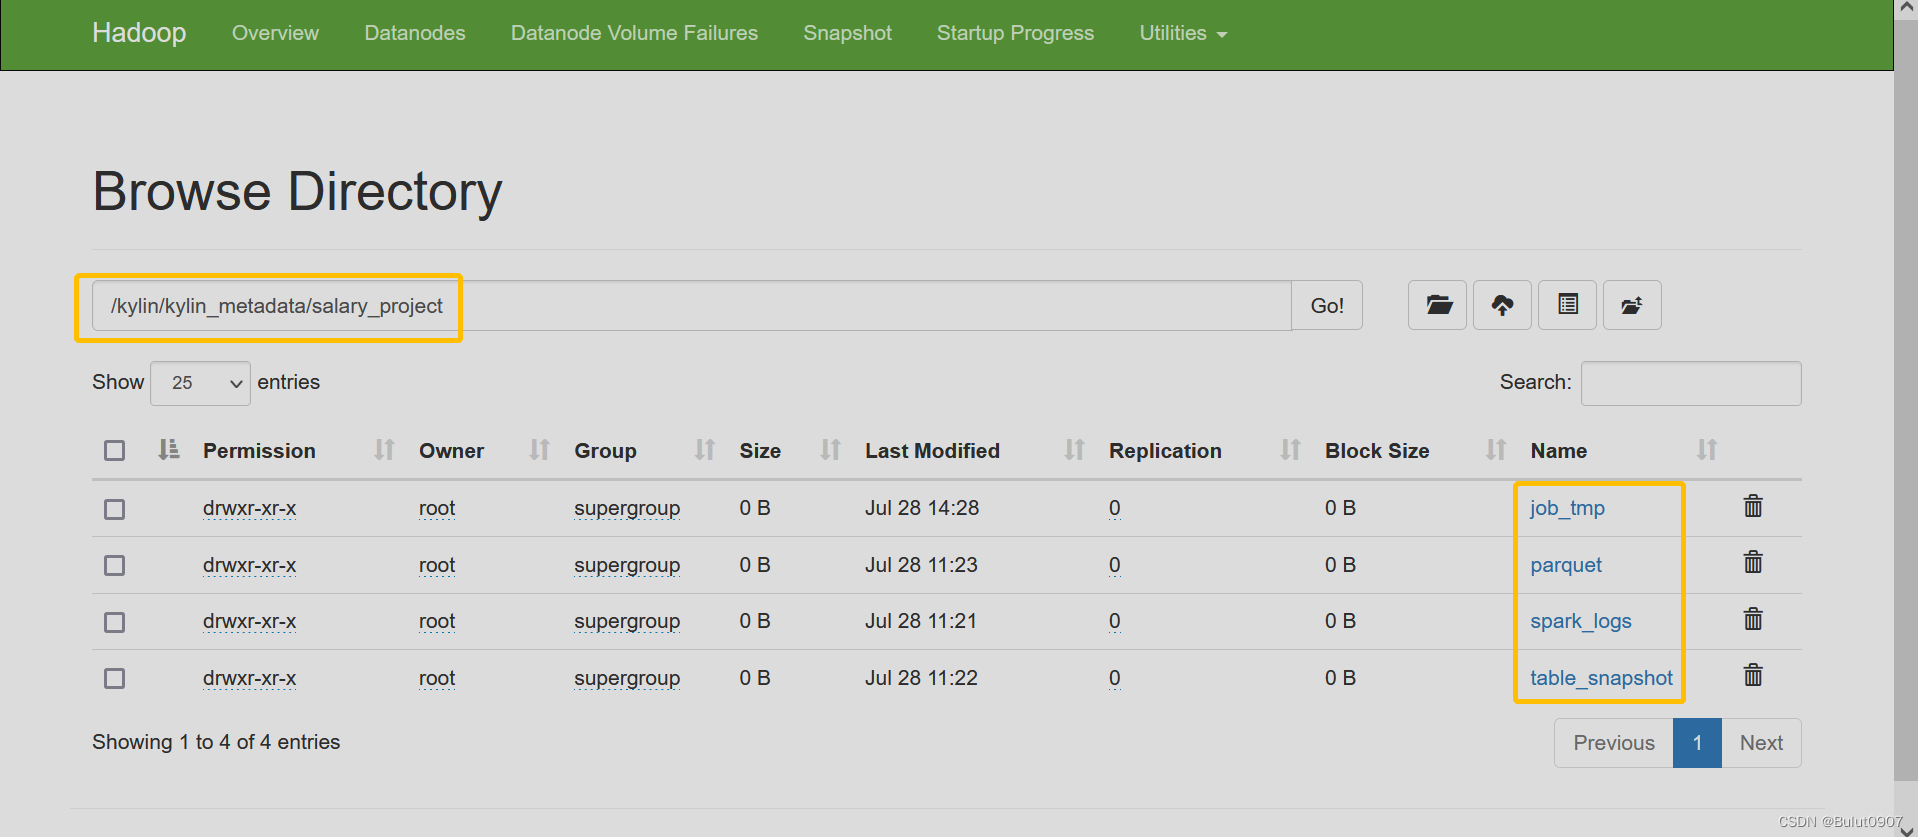Delete the table_snapshot directory via trash icon
The image size is (1918, 837).
click(x=1753, y=675)
